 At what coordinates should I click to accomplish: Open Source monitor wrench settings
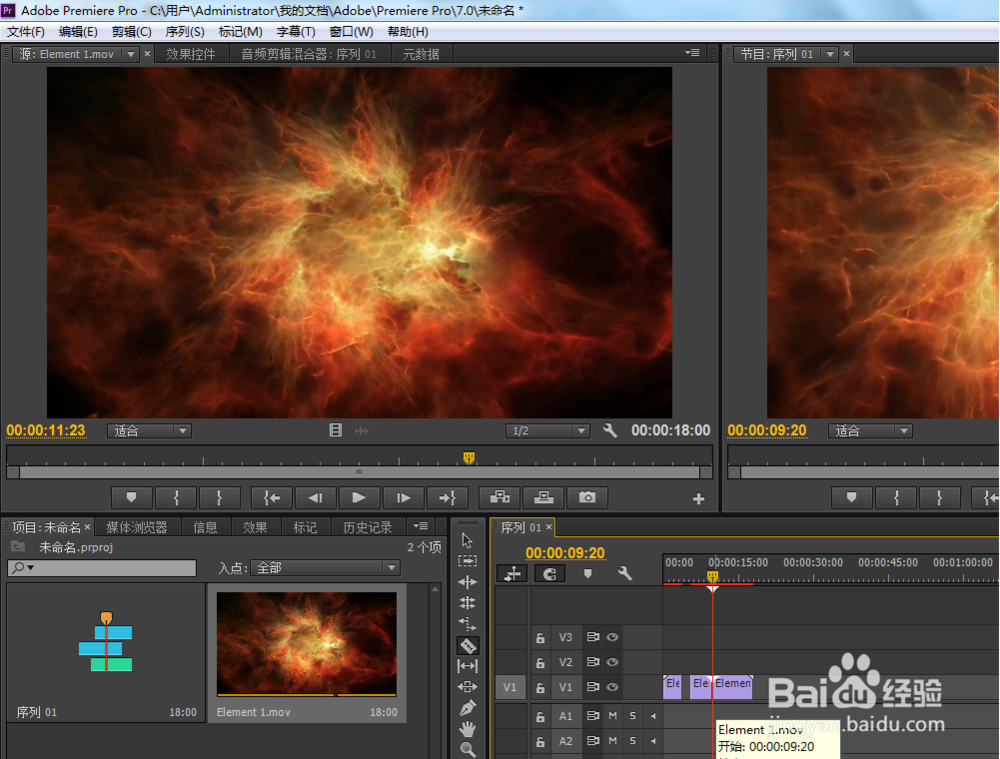(610, 431)
